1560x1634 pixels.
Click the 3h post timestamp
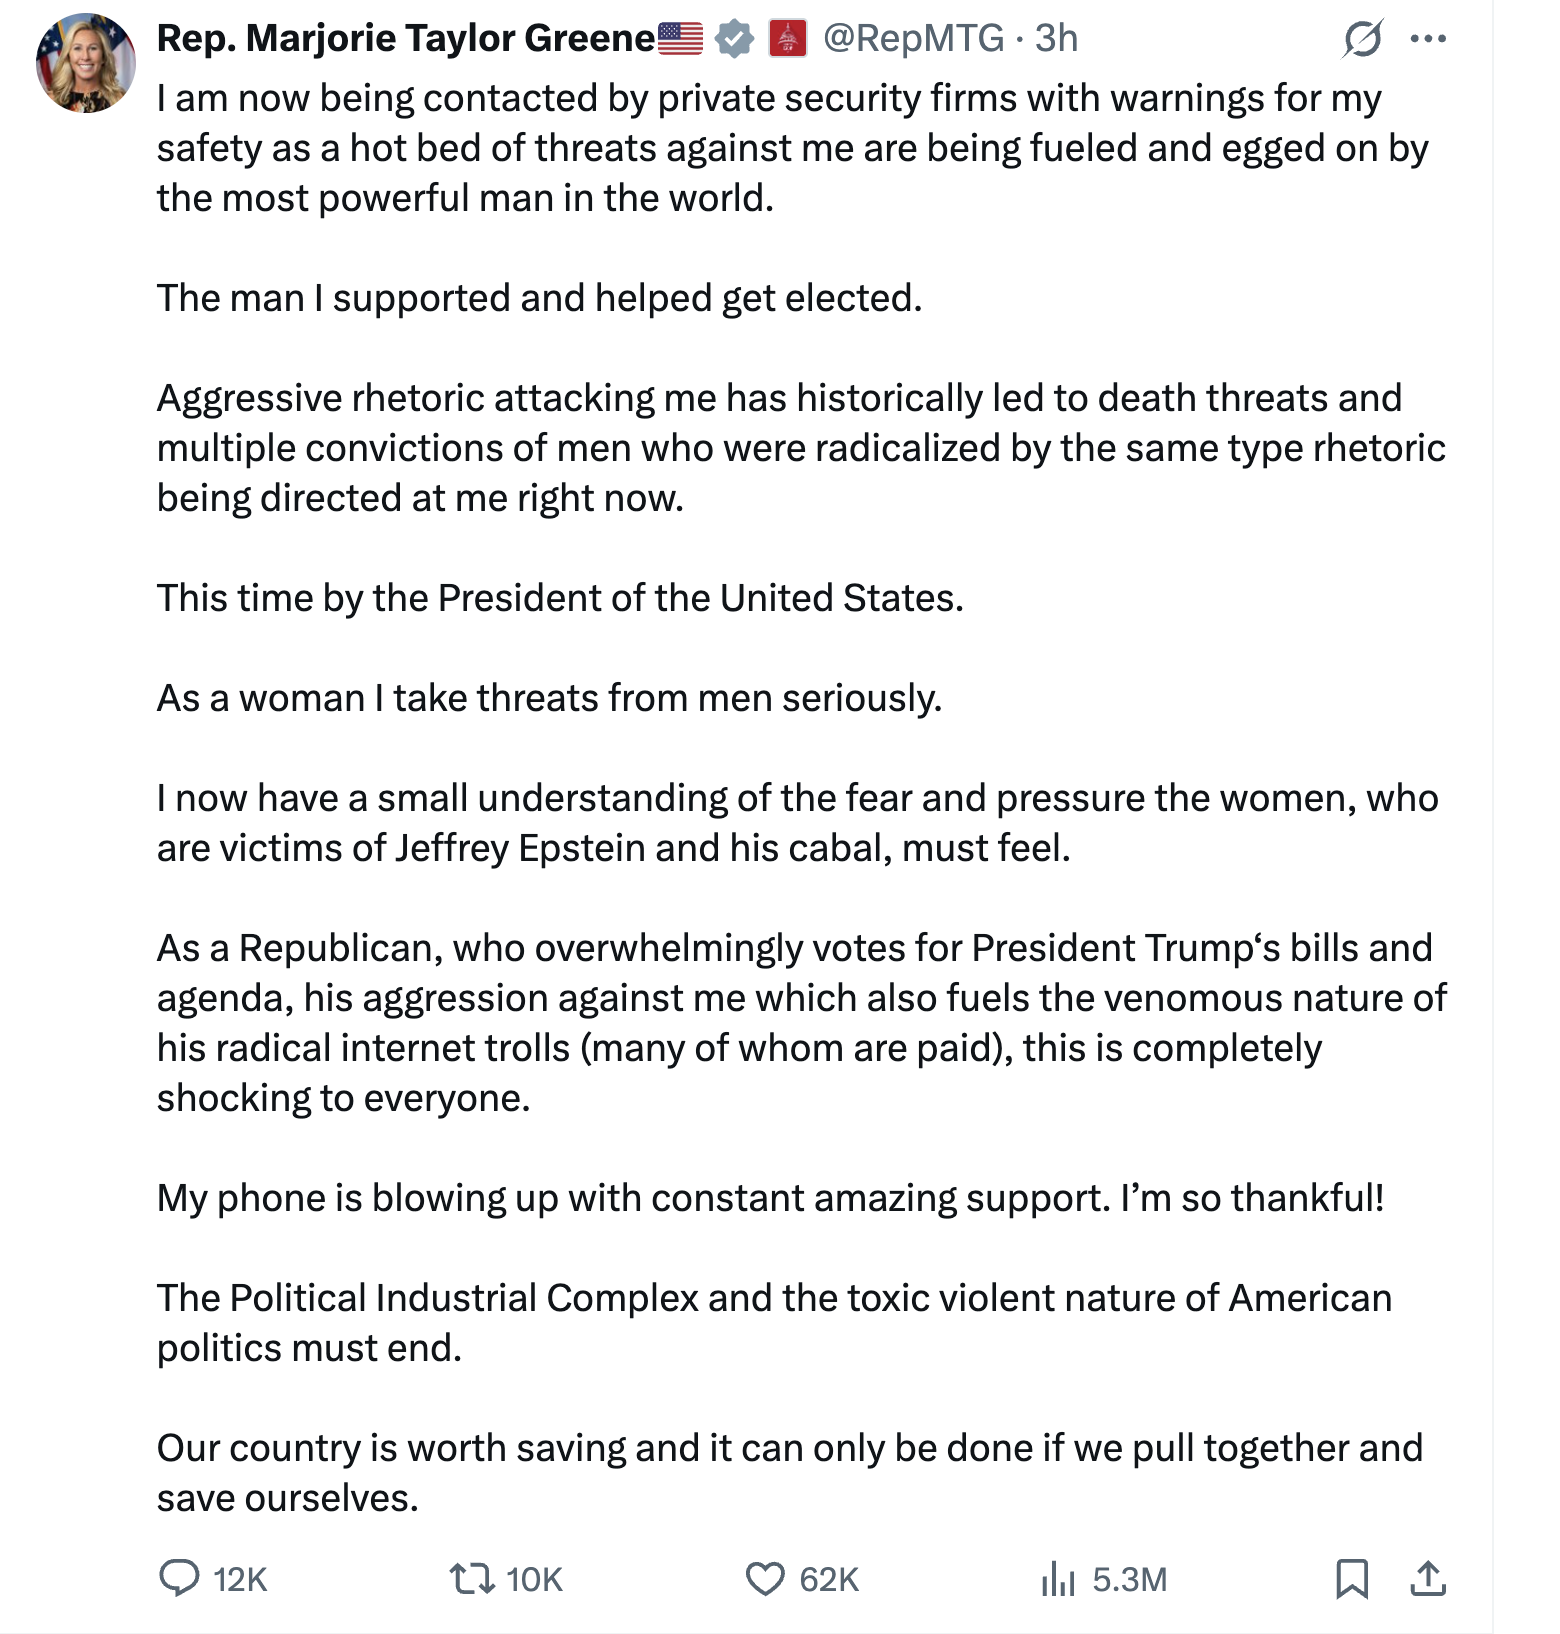1057,38
